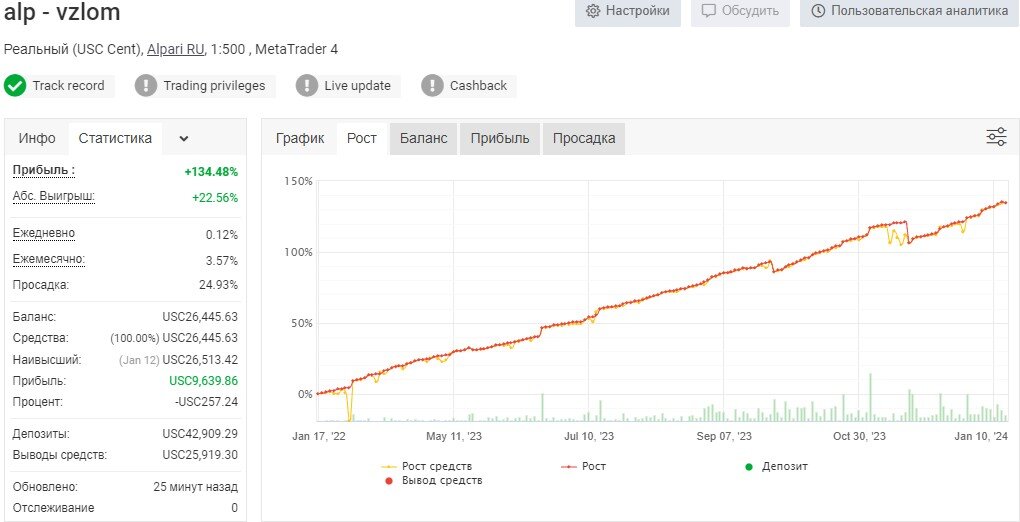The height and width of the screenshot is (522, 1020).
Task: Open the Просадка drawdown tab
Action: click(x=584, y=139)
